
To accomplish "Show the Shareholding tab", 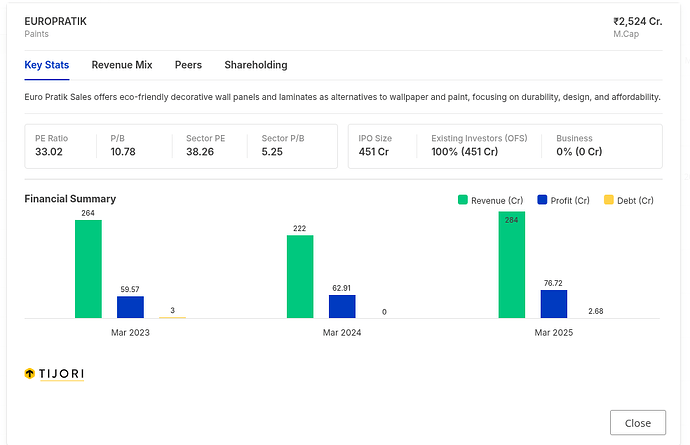I will pyautogui.click(x=255, y=65).
